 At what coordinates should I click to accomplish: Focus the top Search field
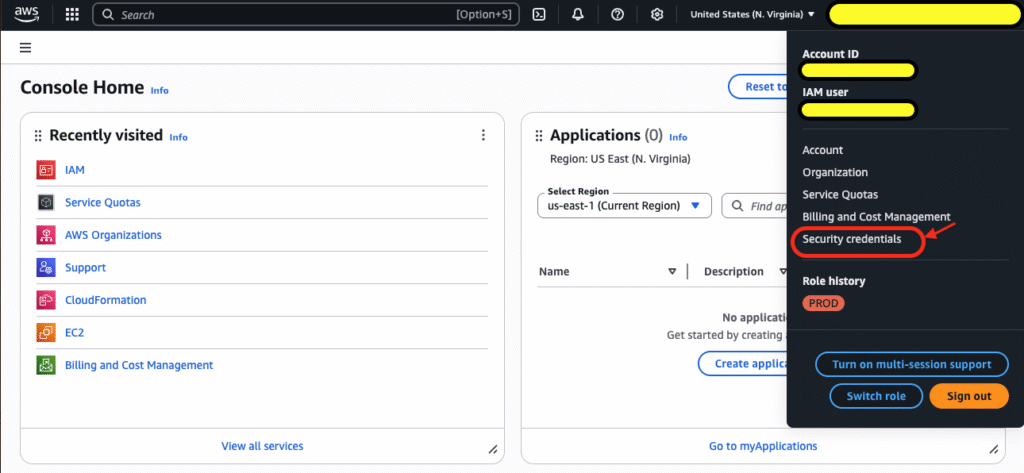coord(306,14)
